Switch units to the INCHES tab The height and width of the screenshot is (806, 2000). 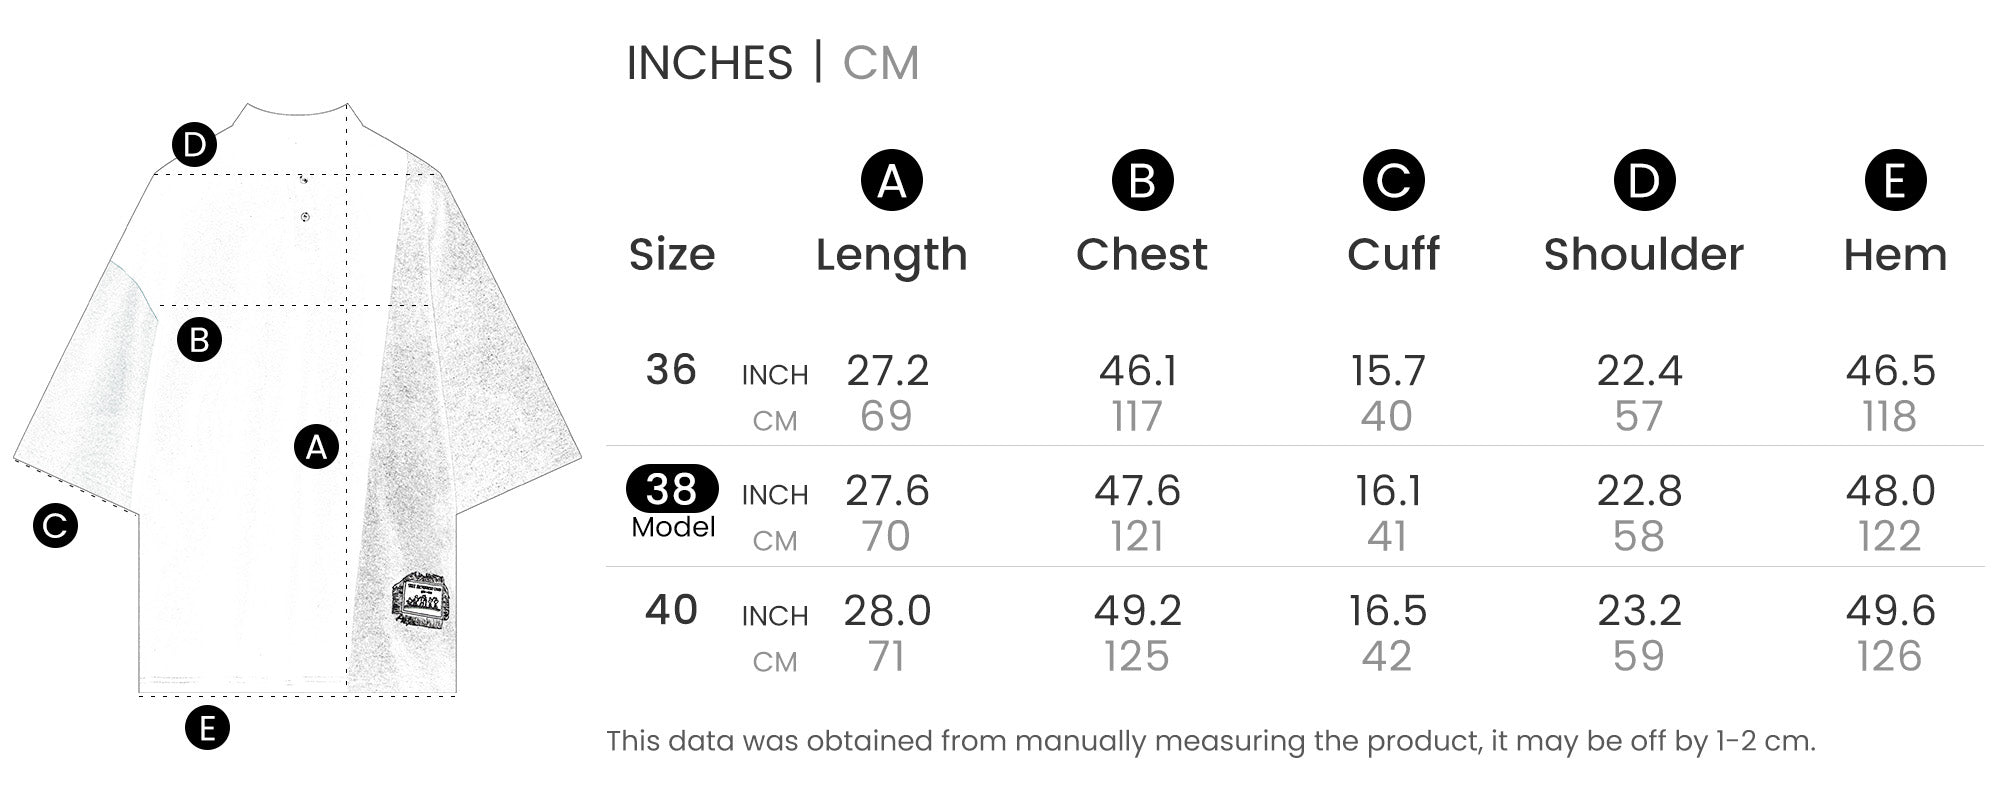(709, 63)
